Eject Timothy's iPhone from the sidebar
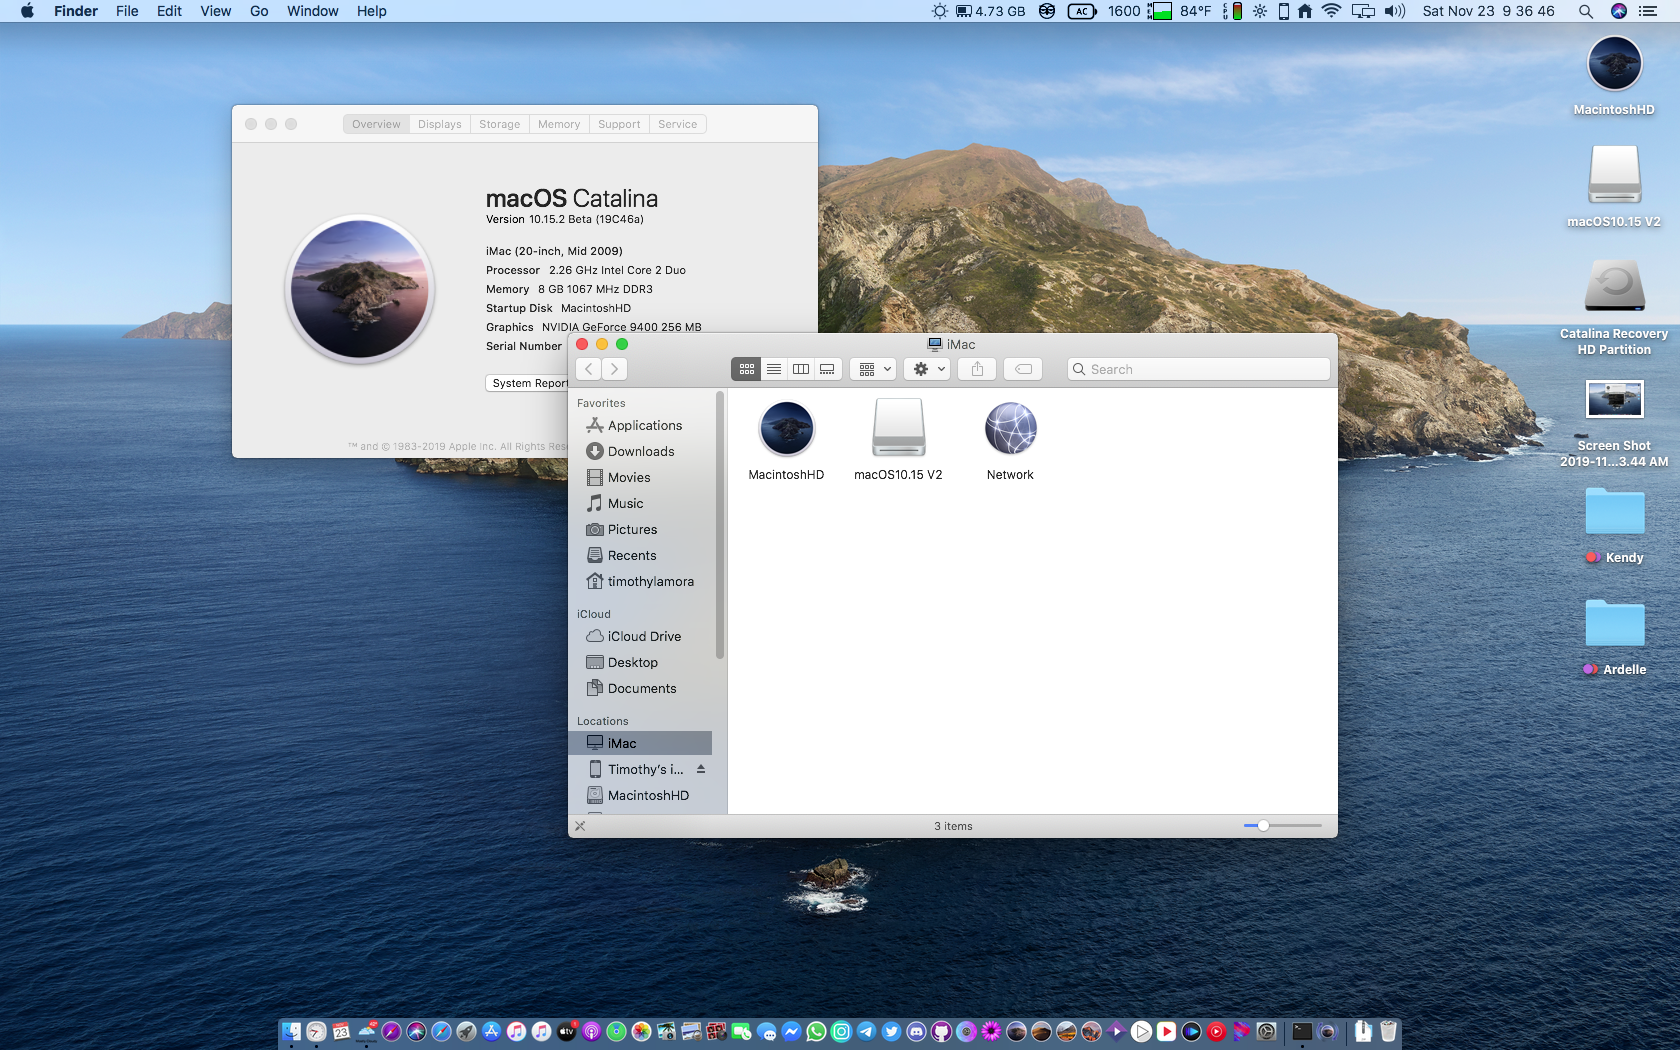Image resolution: width=1680 pixels, height=1050 pixels. (x=701, y=769)
